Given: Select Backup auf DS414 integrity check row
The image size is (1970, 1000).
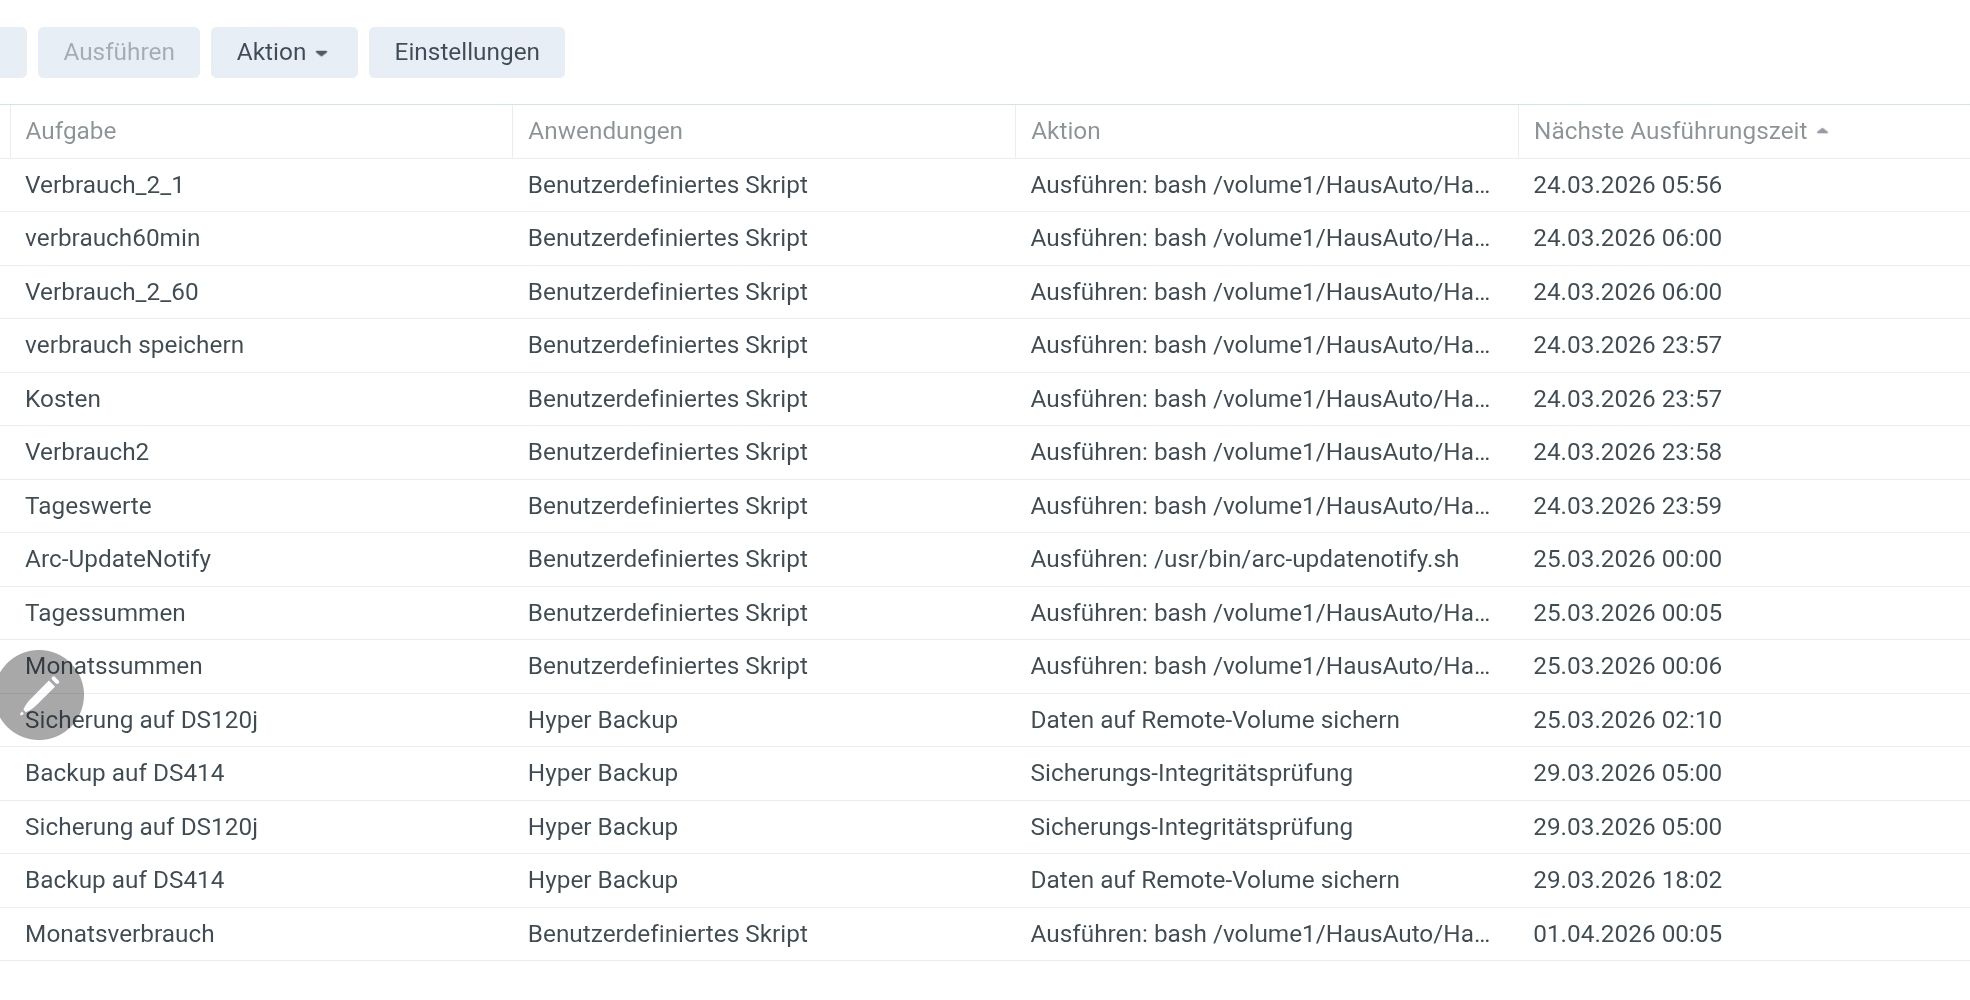Looking at the screenshot, I should click(124, 773).
